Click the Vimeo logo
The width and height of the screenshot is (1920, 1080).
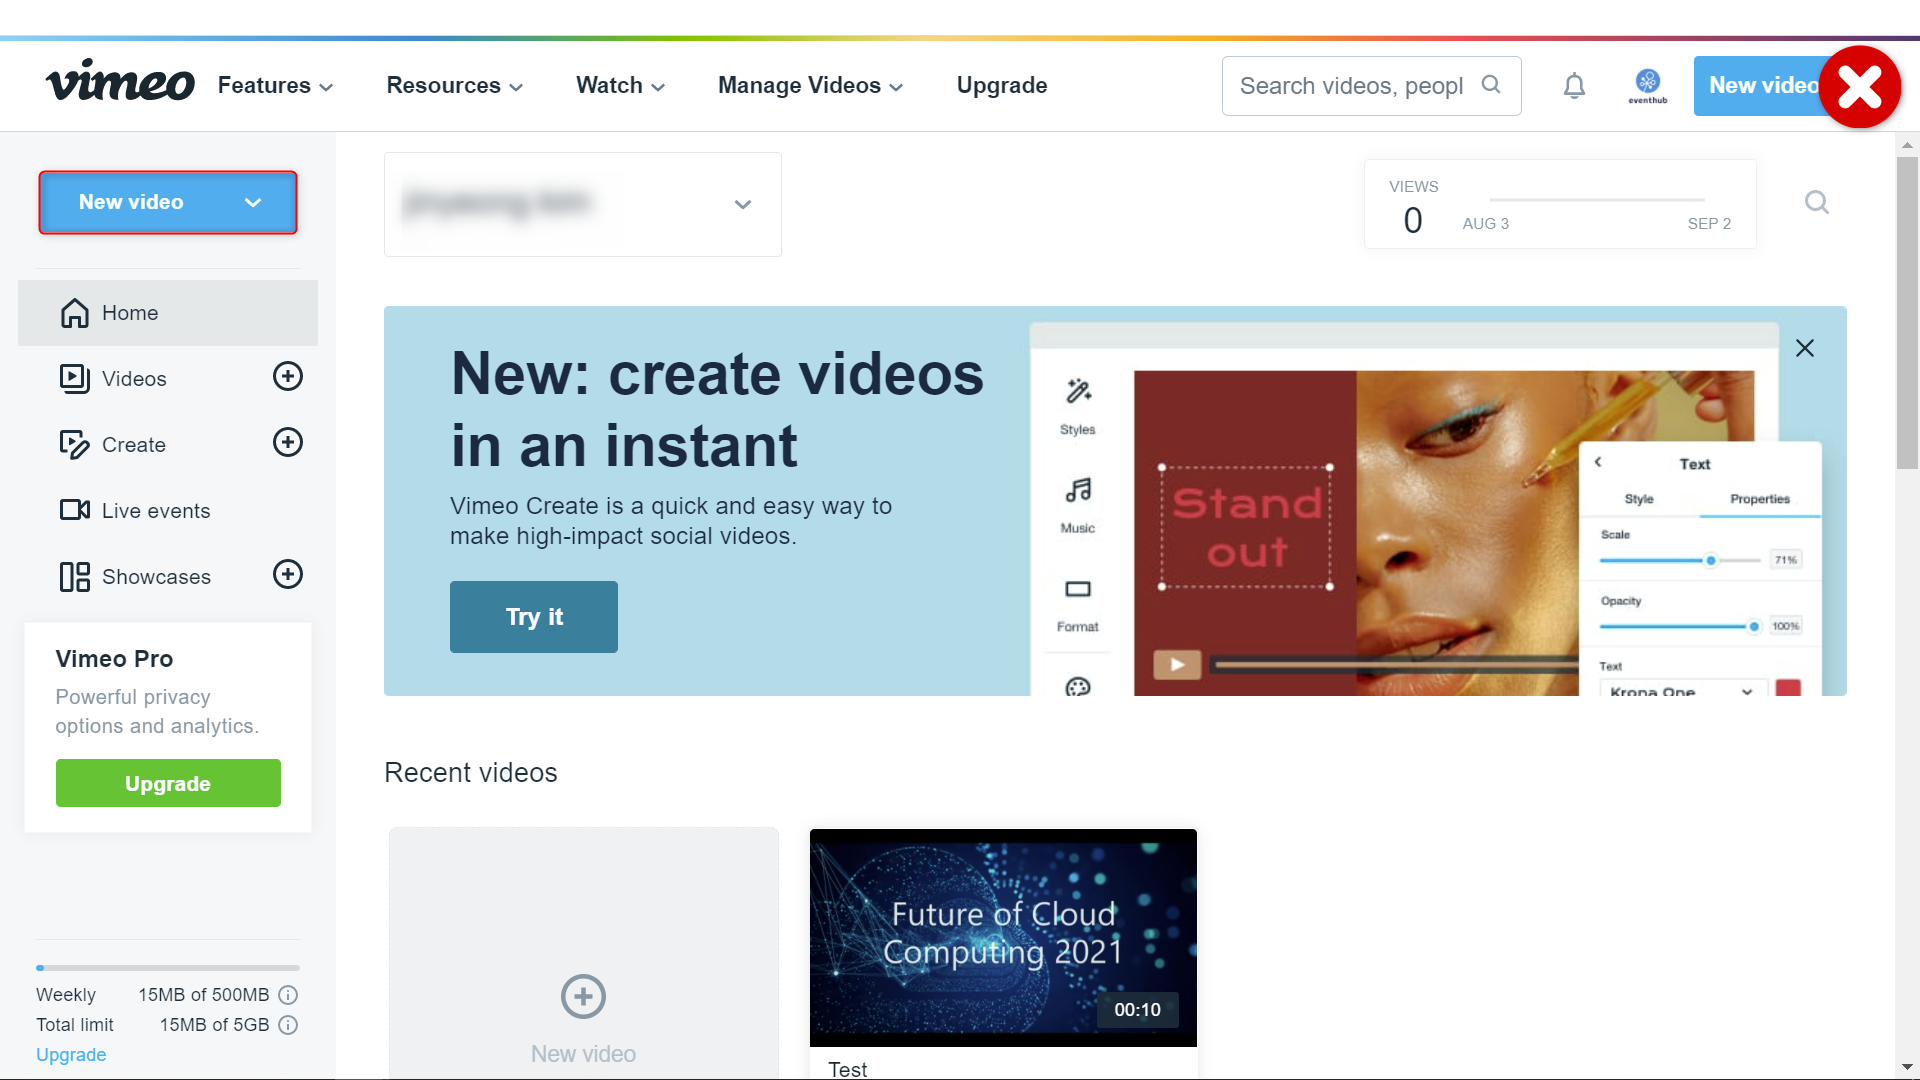click(x=120, y=81)
